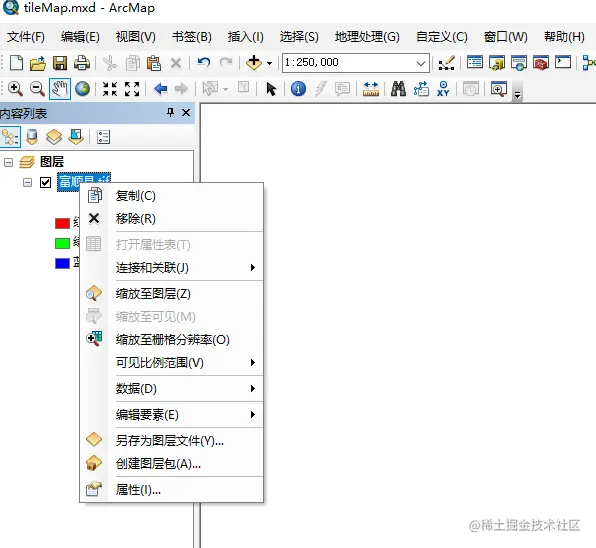Open the map scale 1:250,000 dropdown
596x548 pixels.
point(420,63)
